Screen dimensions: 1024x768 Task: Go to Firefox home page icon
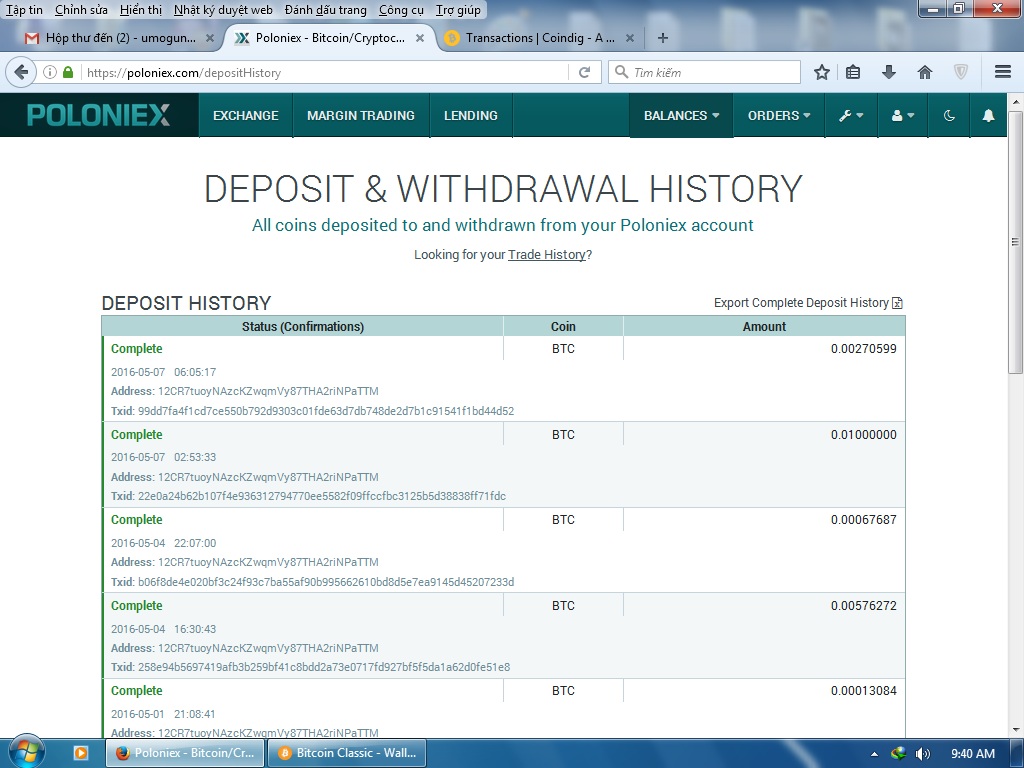click(x=925, y=72)
